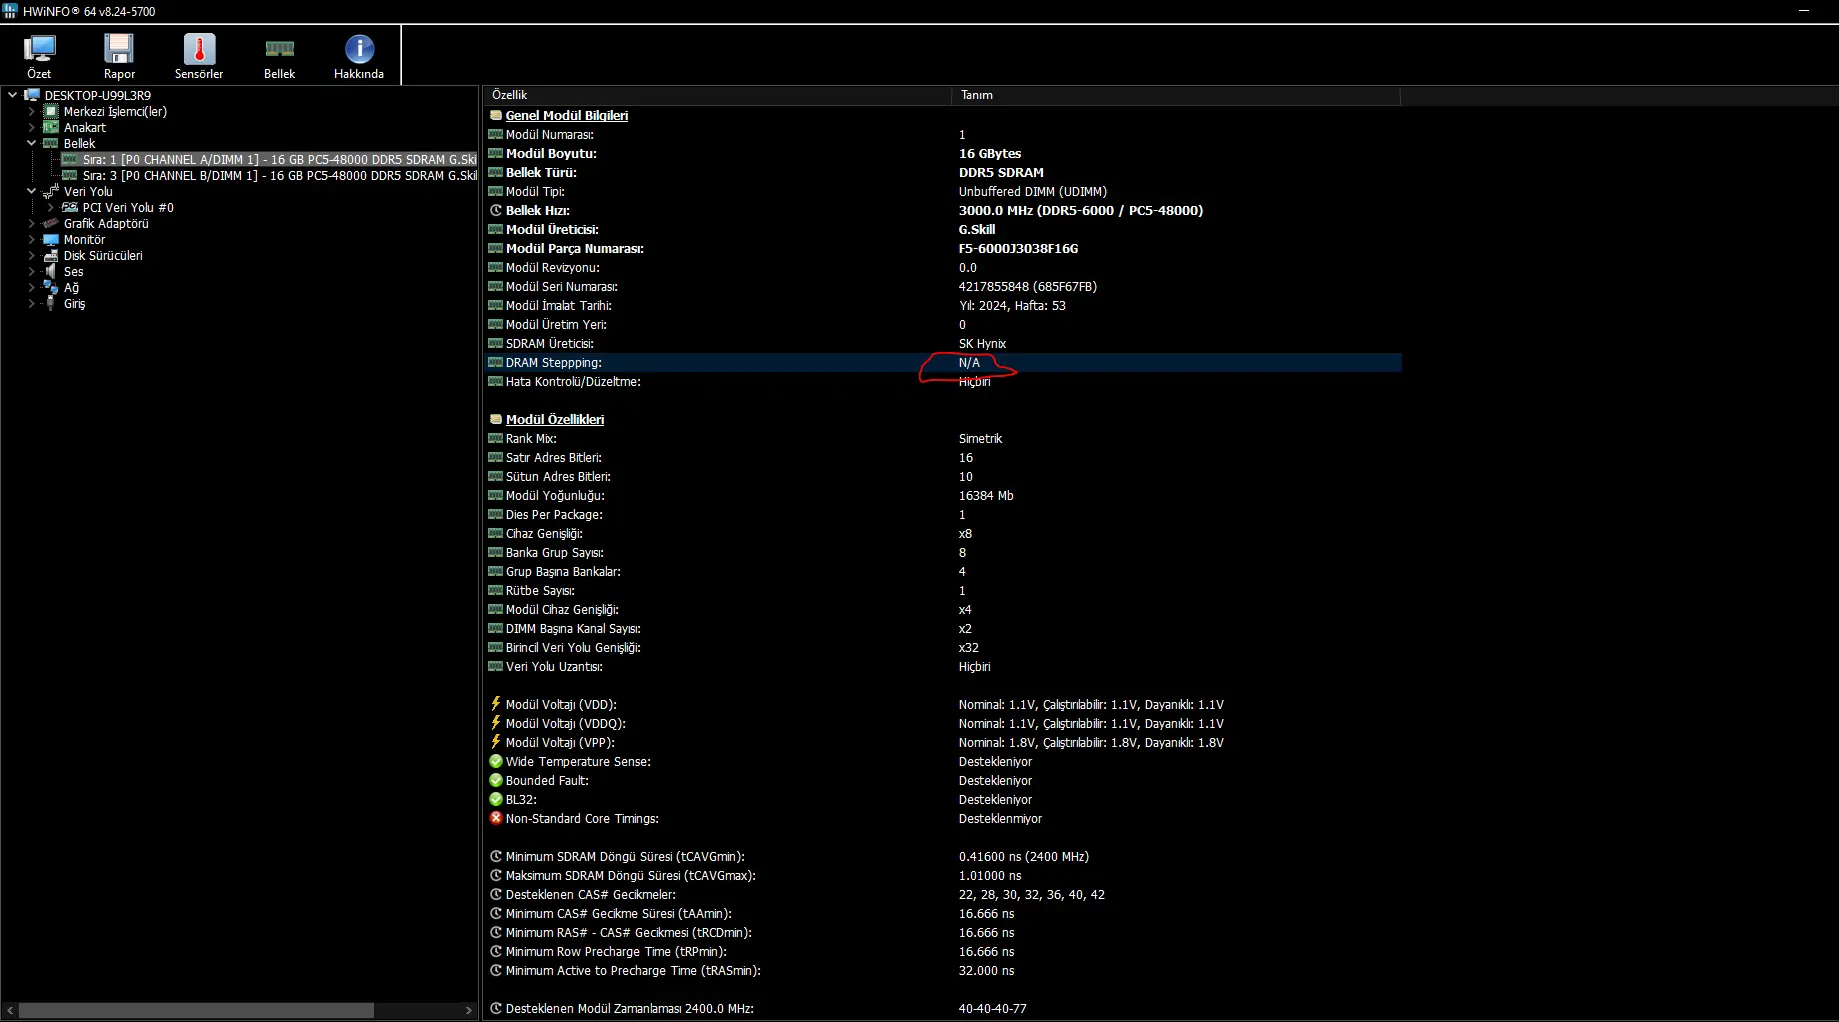Viewport: 1839px width, 1022px height.
Task: Click the red X beside Non-Standard Core Timings
Action: (x=496, y=818)
